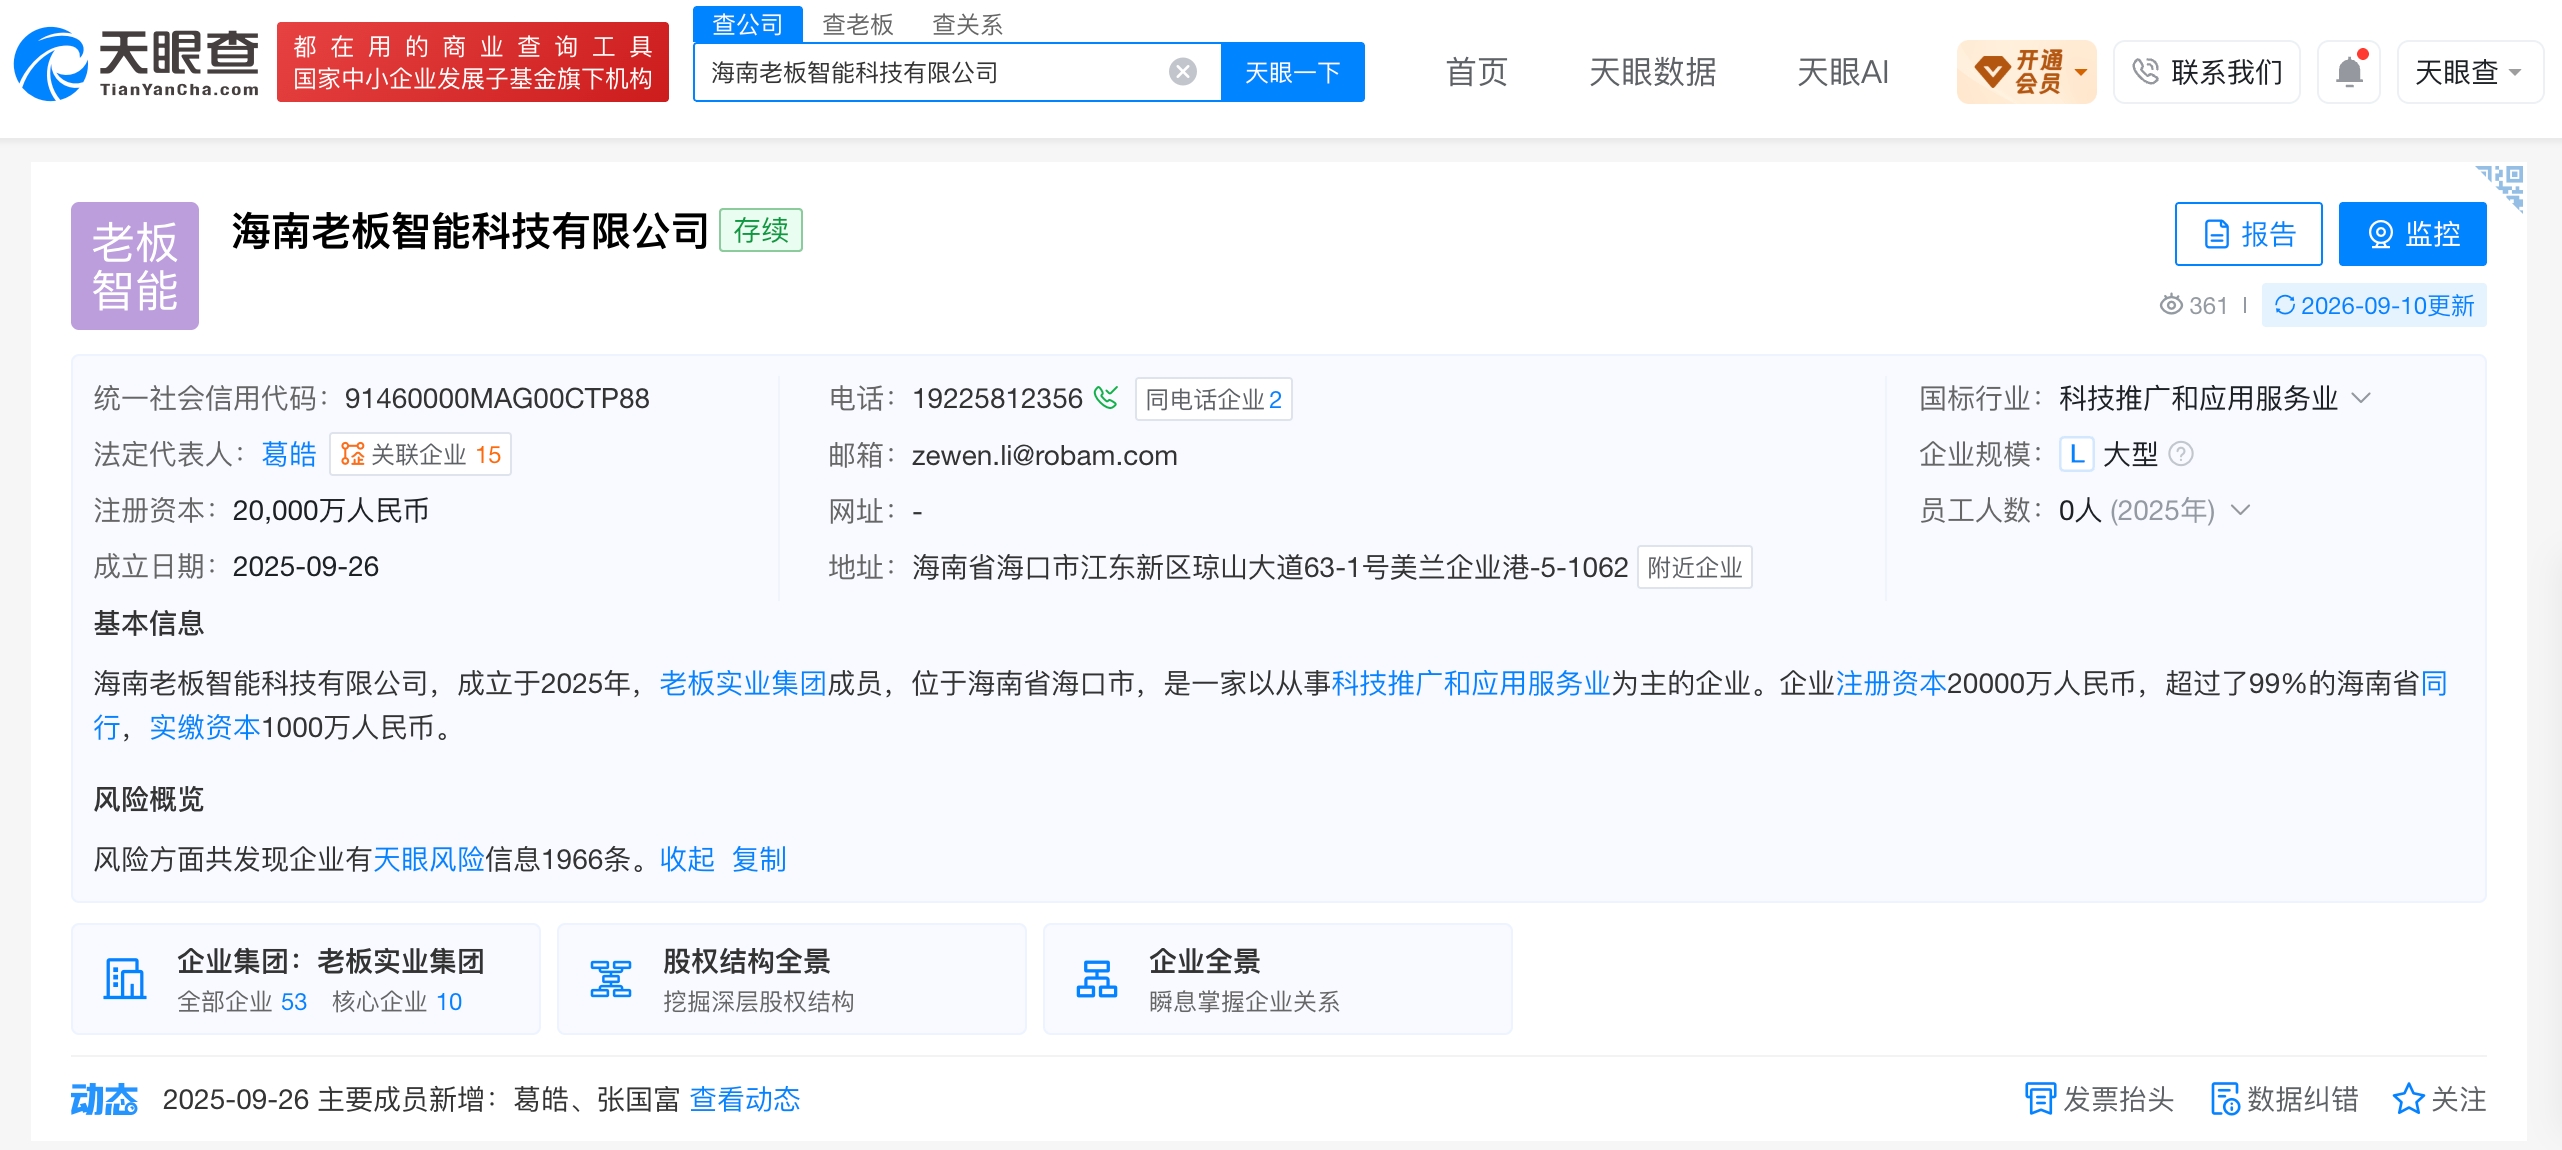Click the Tianyancha logo
Viewport: 2562px width, 1150px height.
(137, 63)
